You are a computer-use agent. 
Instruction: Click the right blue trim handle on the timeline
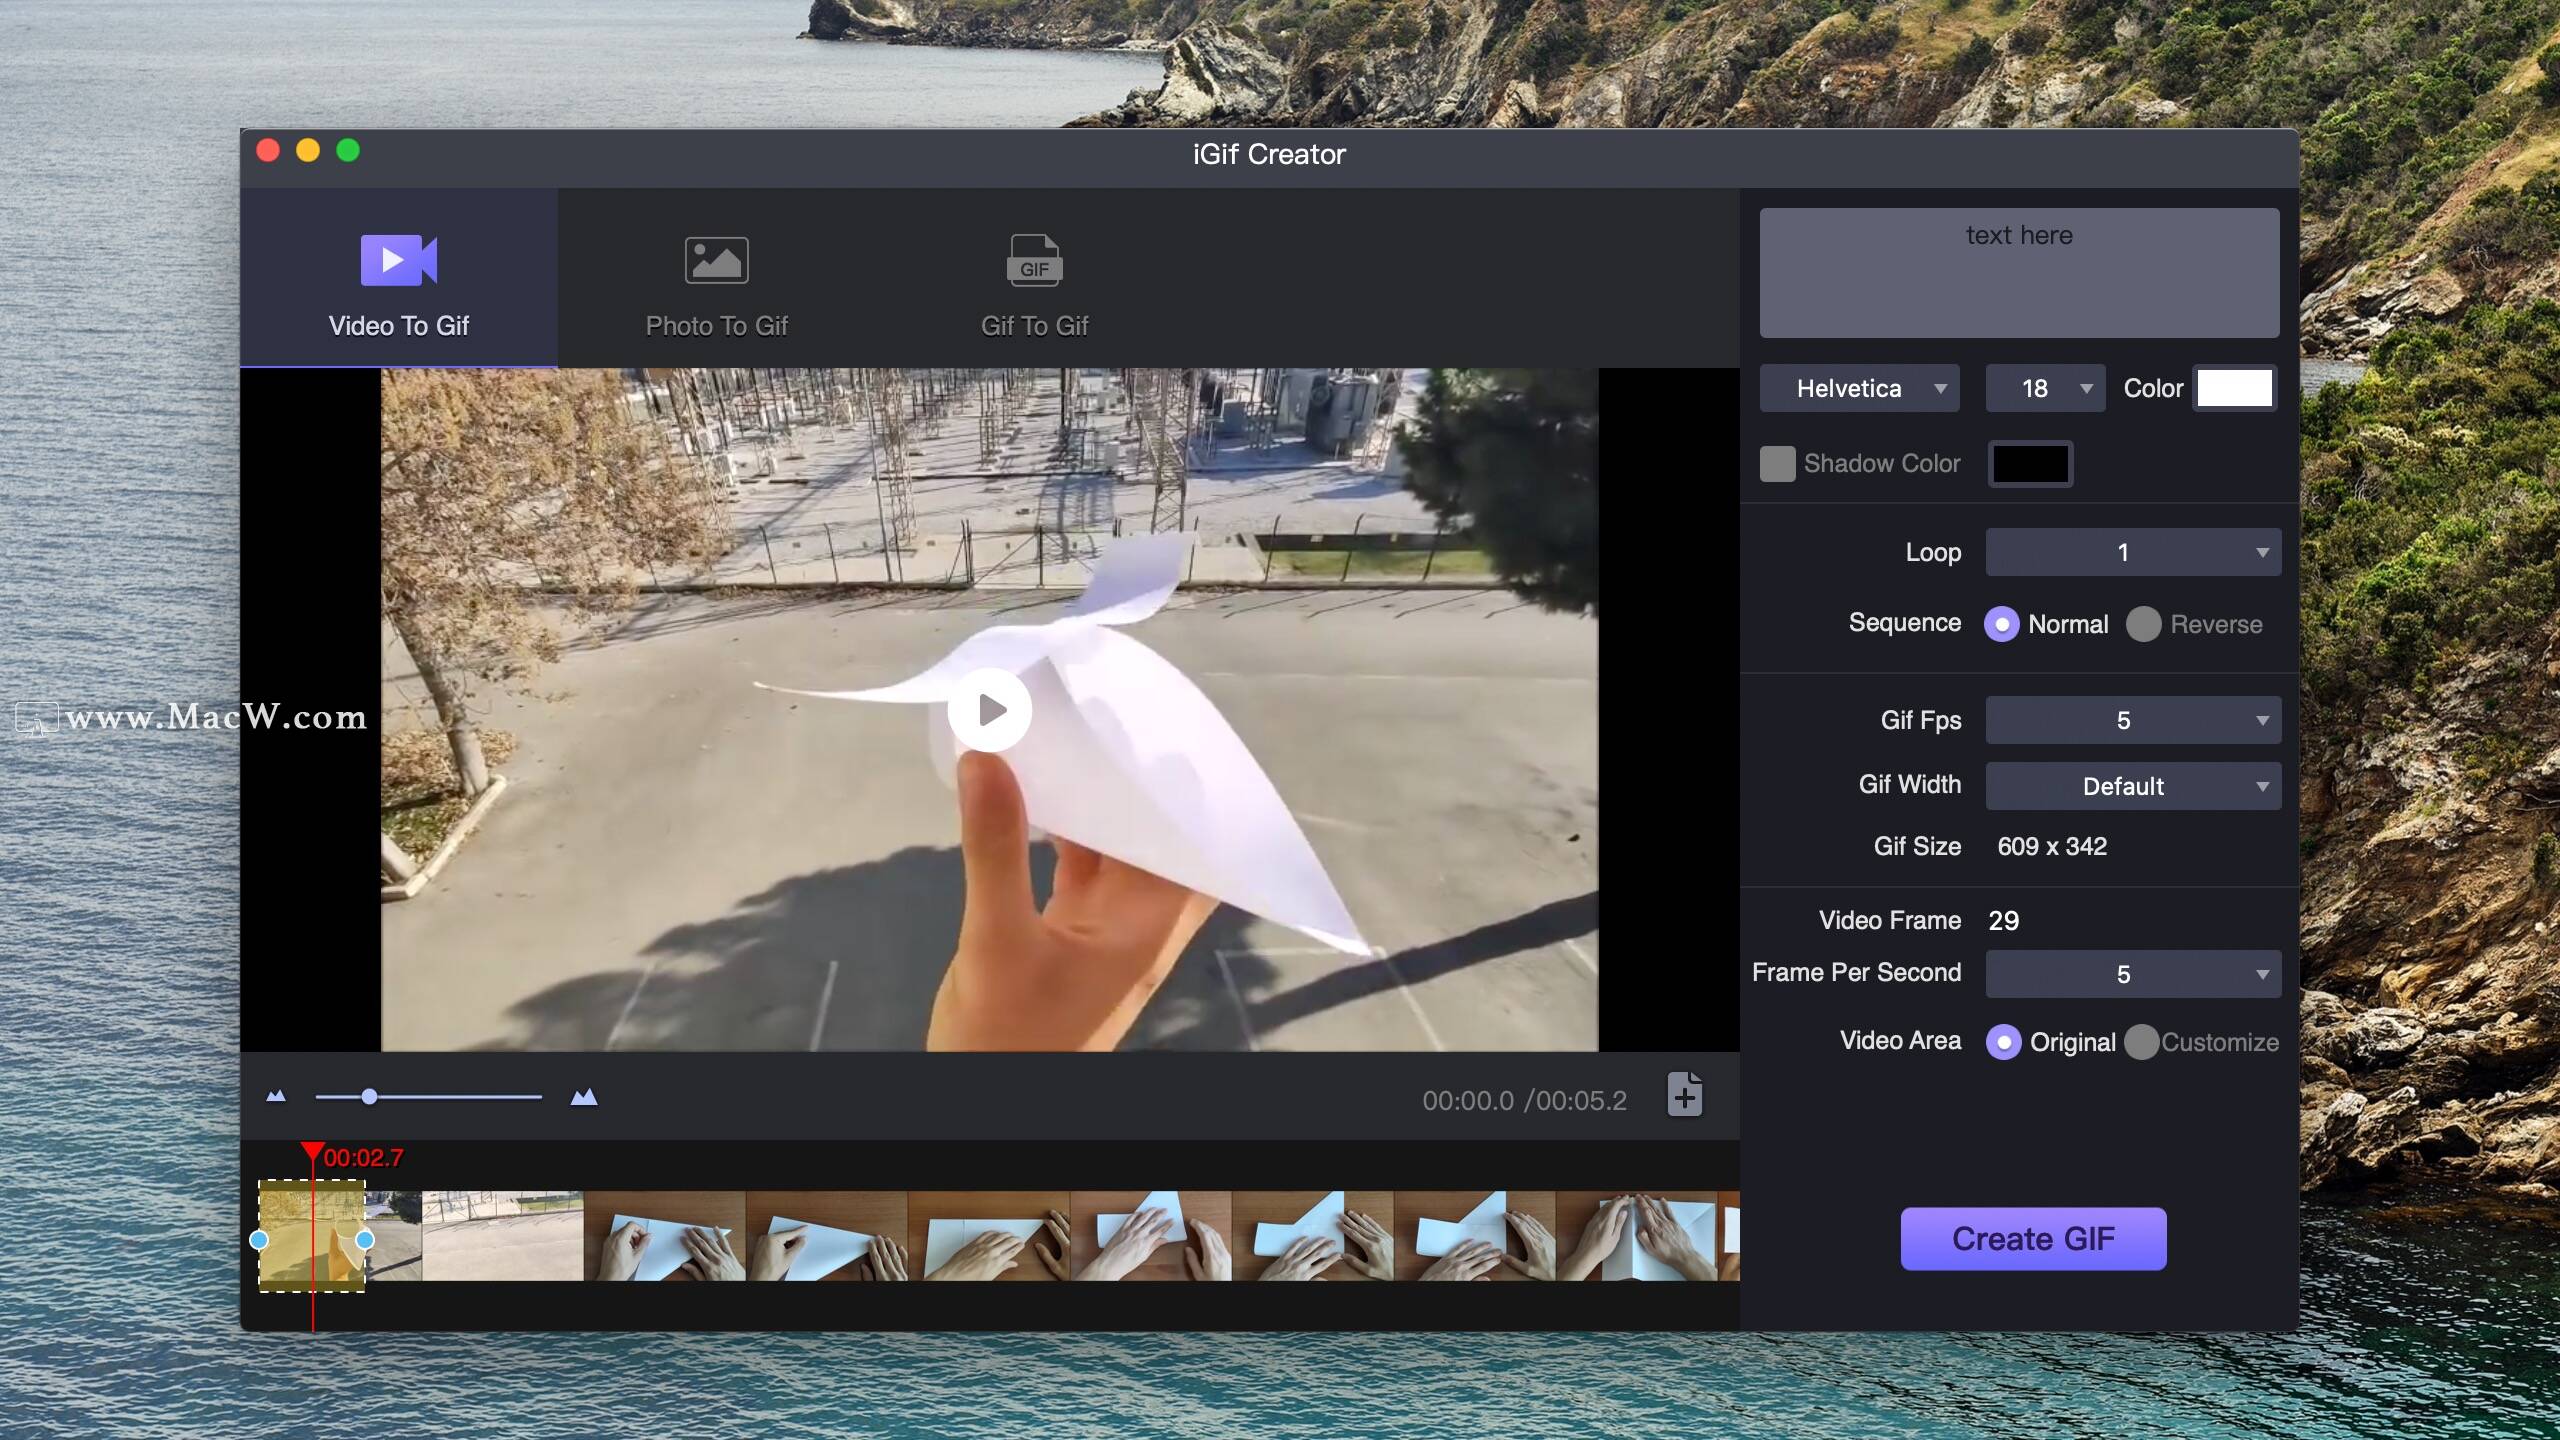(365, 1240)
